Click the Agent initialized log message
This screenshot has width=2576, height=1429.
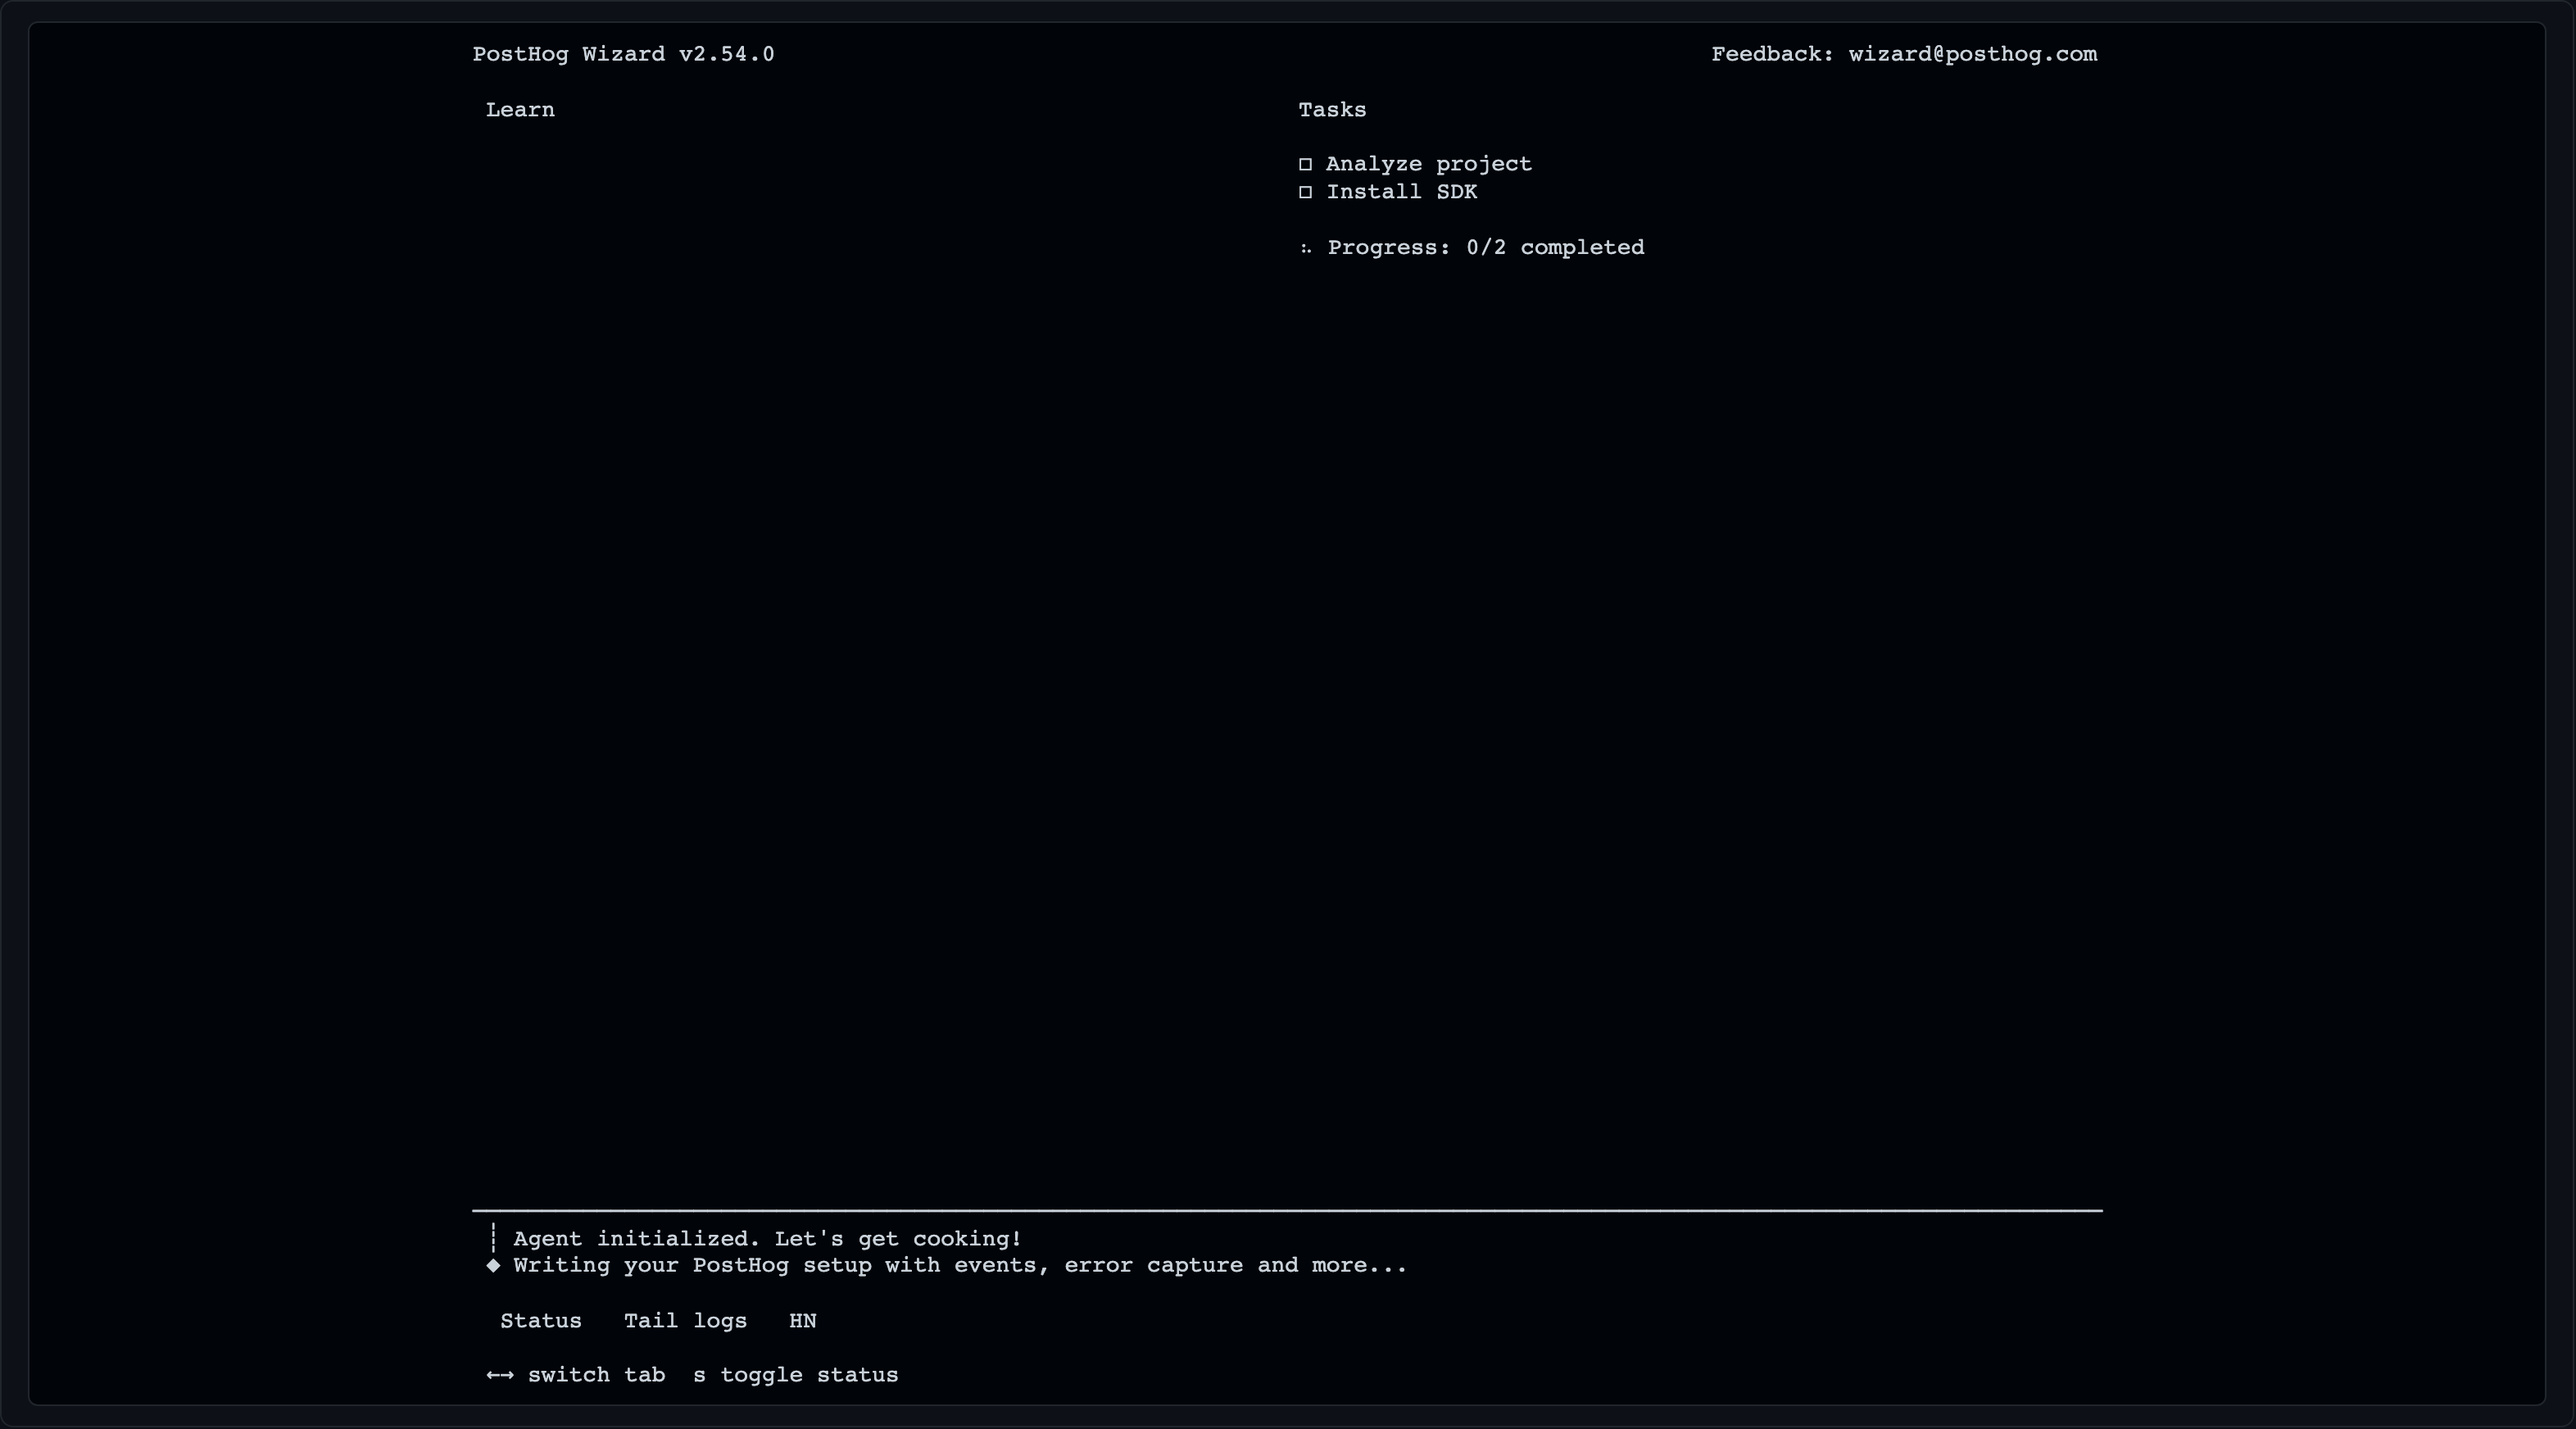[x=767, y=1239]
